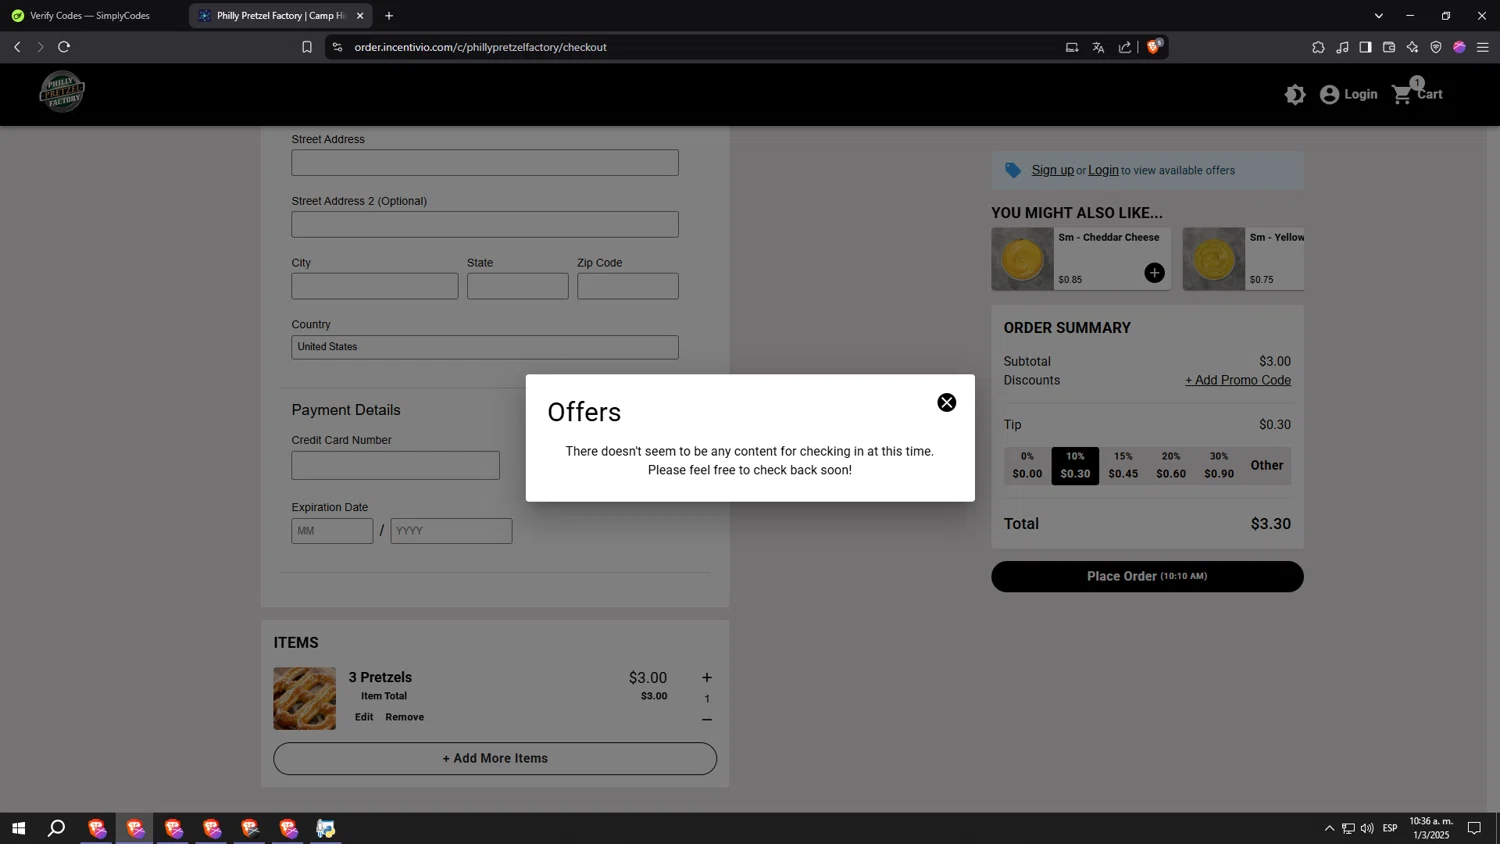Add Sm - Cheddar Cheese with plus button

(1154, 273)
